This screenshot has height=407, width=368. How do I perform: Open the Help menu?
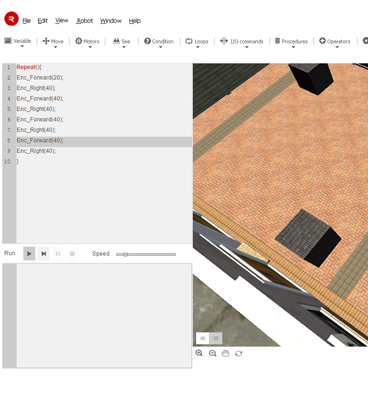pyautogui.click(x=135, y=21)
